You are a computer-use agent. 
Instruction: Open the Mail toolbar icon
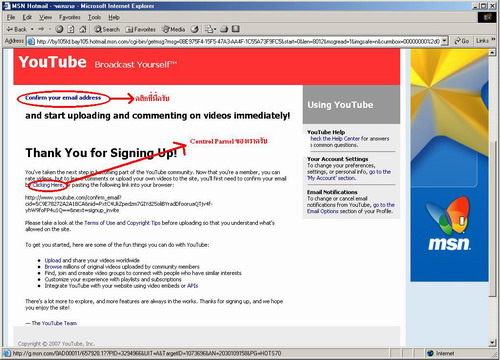coord(210,29)
